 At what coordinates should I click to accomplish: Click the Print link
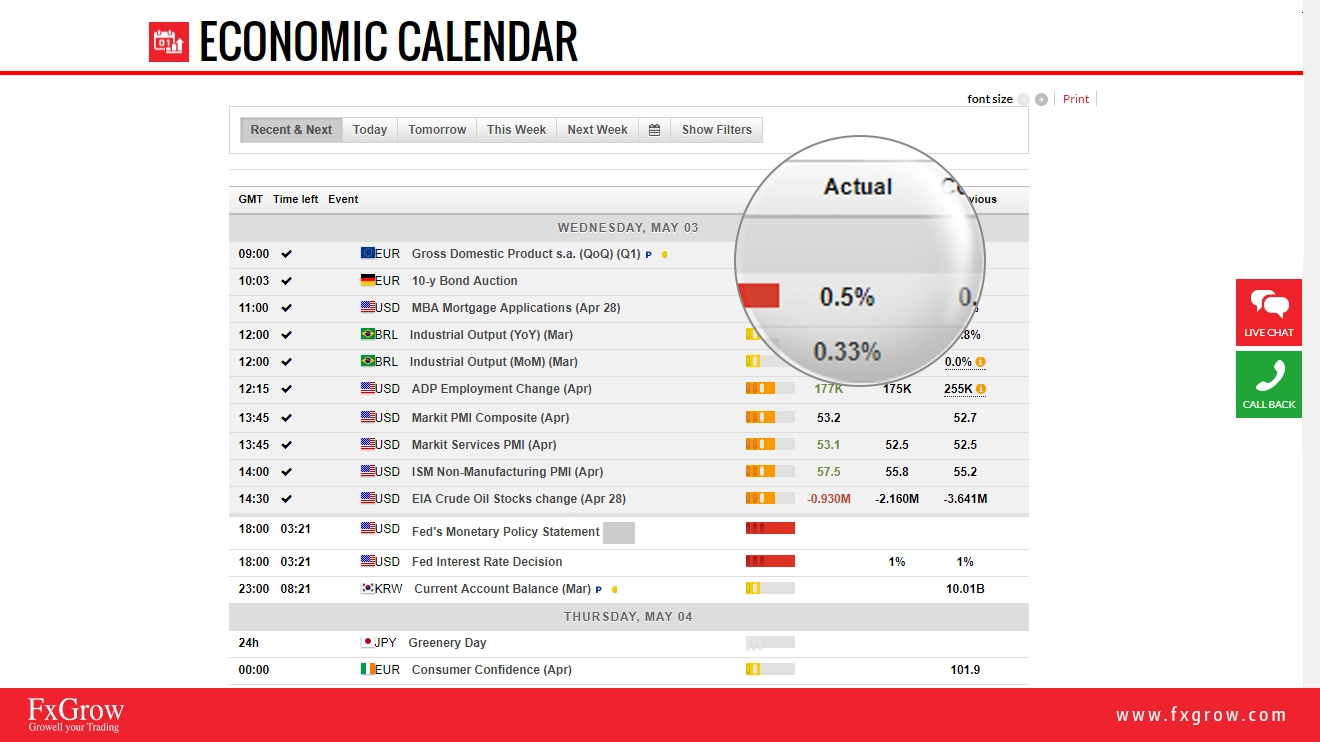(1076, 99)
